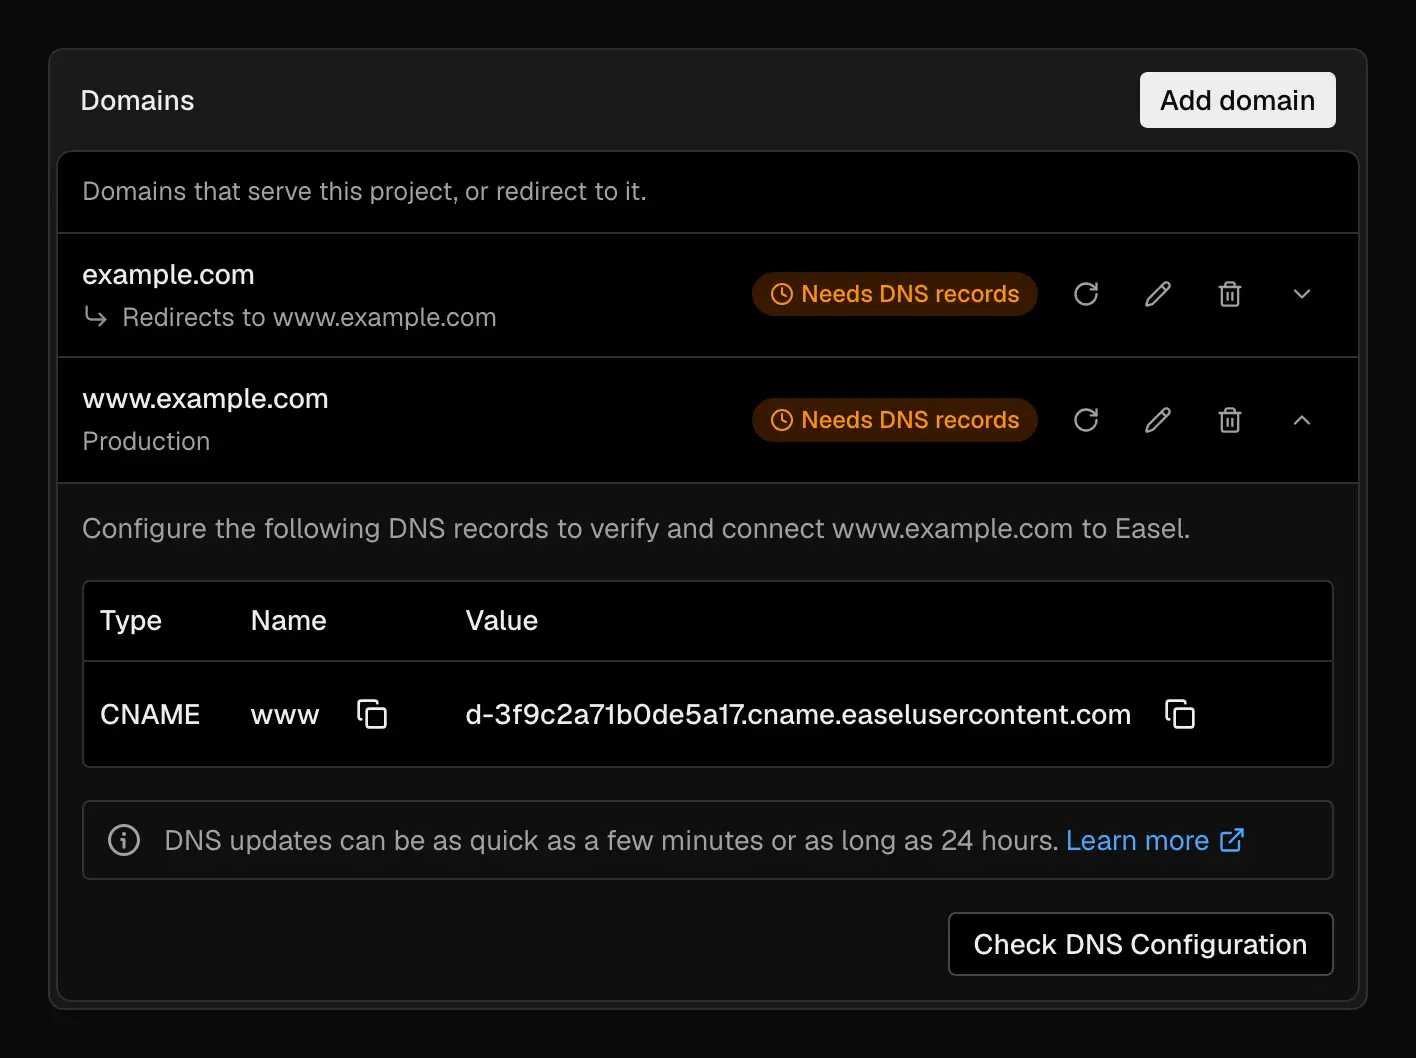Click the Domains heading
The width and height of the screenshot is (1416, 1058).
[137, 100]
